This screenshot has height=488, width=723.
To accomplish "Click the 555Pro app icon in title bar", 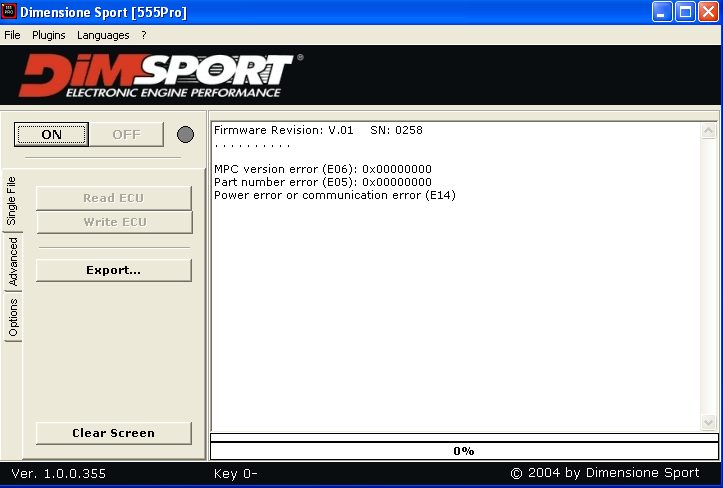I will coord(12,12).
